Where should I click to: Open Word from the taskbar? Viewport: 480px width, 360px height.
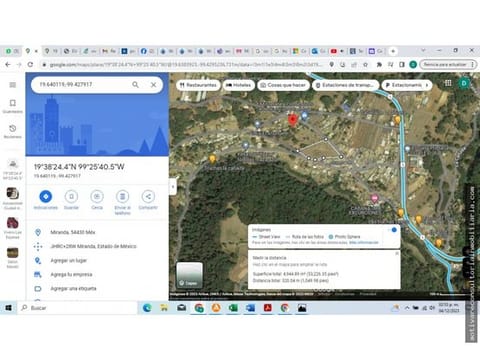250,308
